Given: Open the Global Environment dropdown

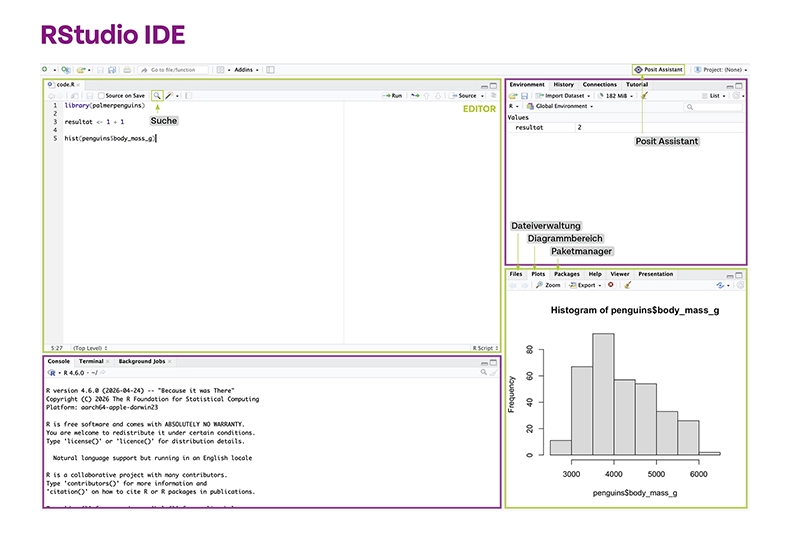Looking at the screenshot, I should (x=560, y=106).
